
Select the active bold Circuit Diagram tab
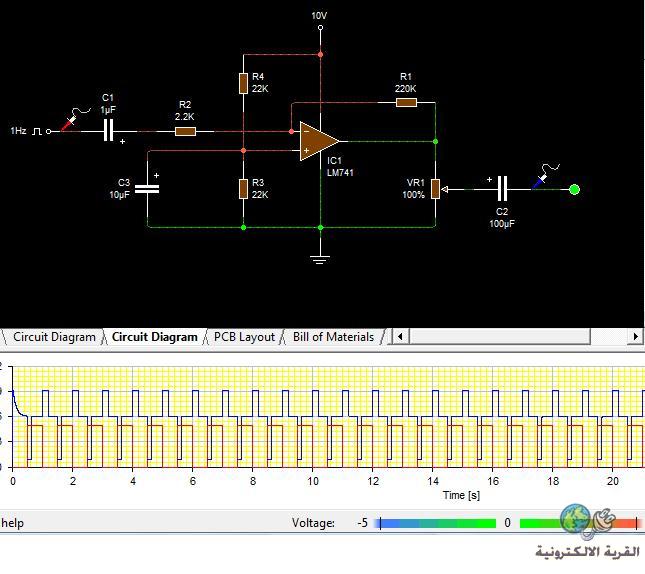[x=154, y=337]
